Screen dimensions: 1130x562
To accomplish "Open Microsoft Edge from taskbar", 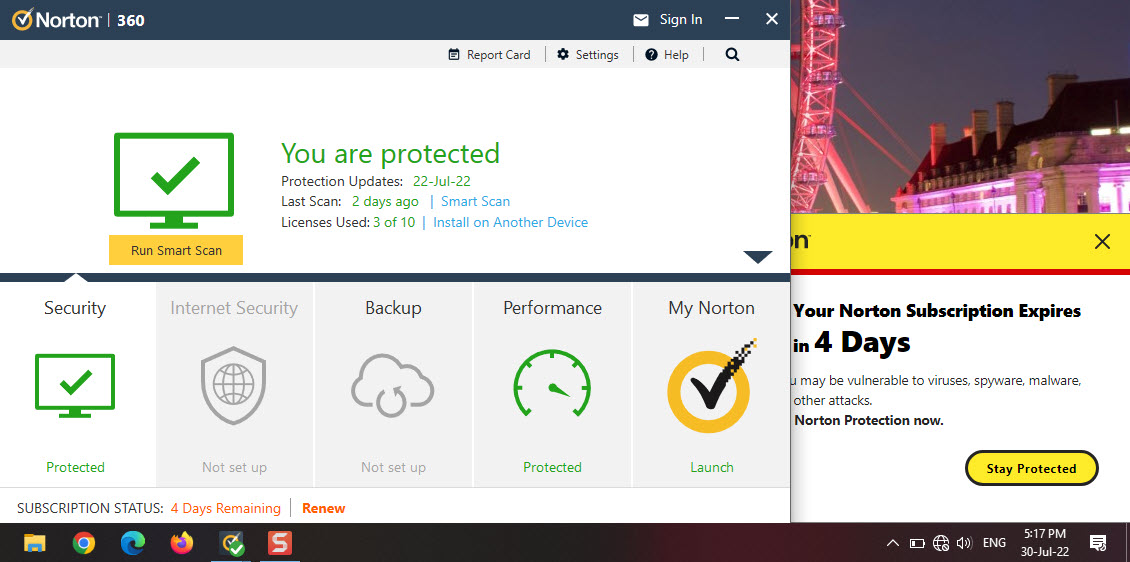I will click(133, 543).
